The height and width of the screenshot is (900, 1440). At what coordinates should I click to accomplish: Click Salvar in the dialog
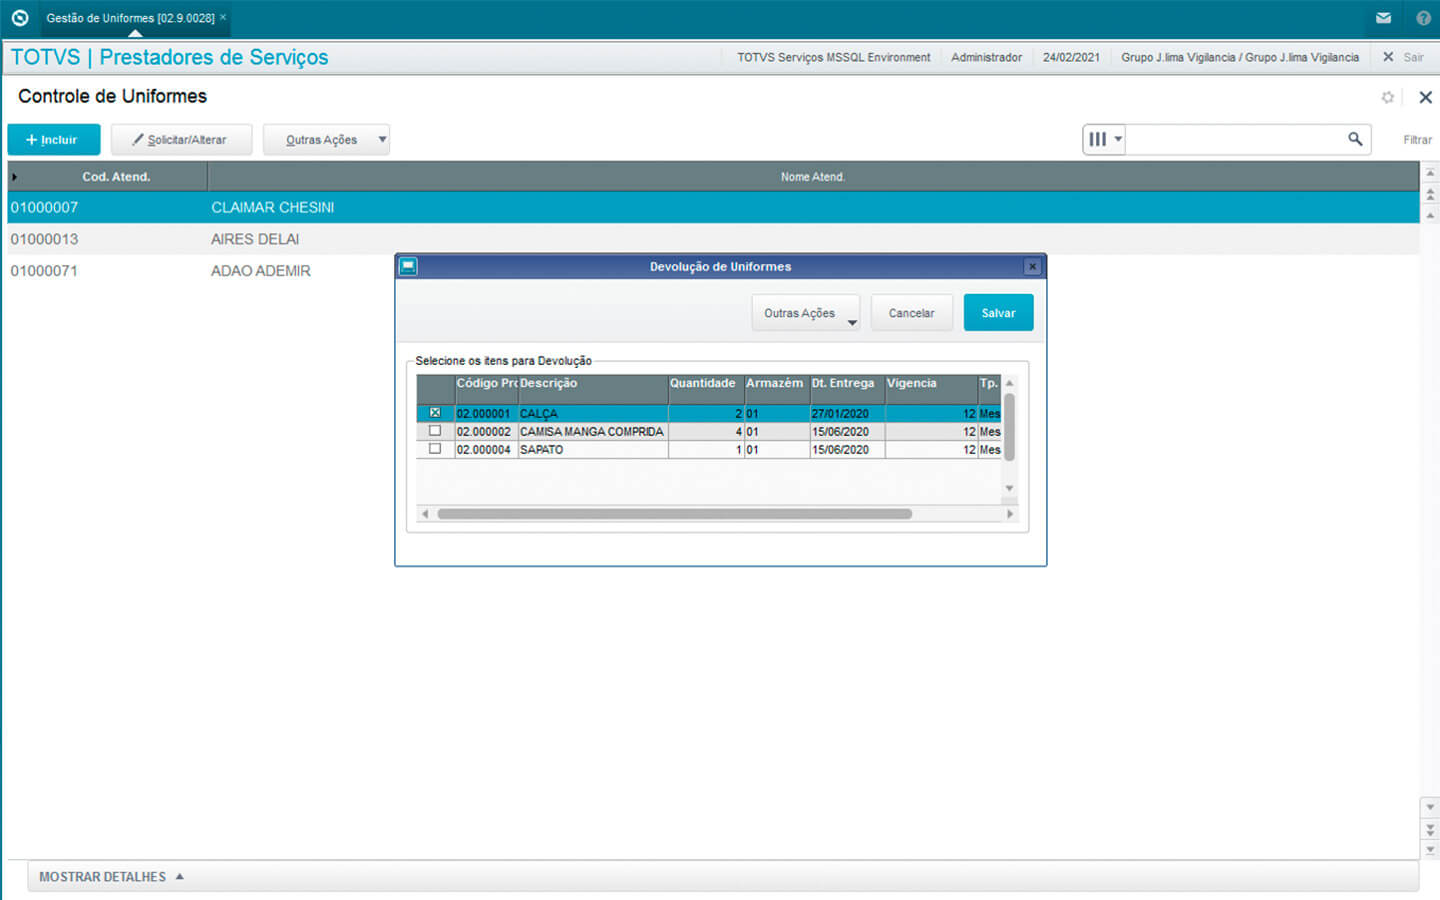click(x=998, y=313)
